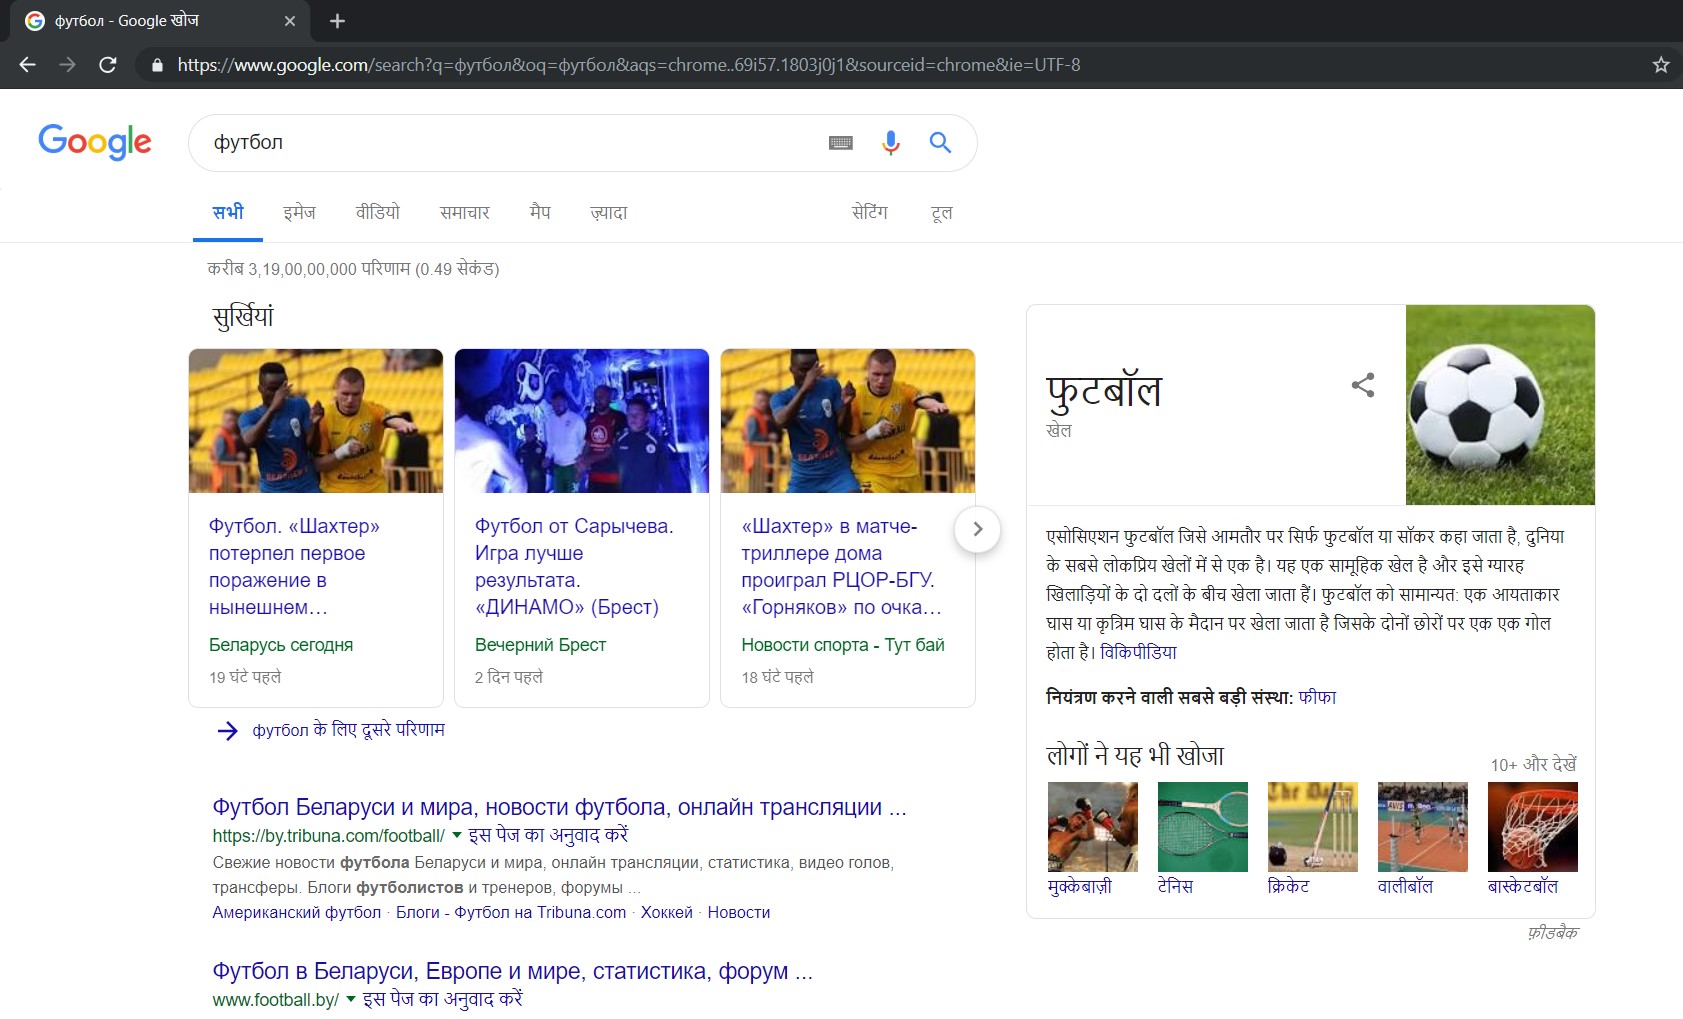
Task: Open the सेटिंग menu
Action: (x=869, y=212)
